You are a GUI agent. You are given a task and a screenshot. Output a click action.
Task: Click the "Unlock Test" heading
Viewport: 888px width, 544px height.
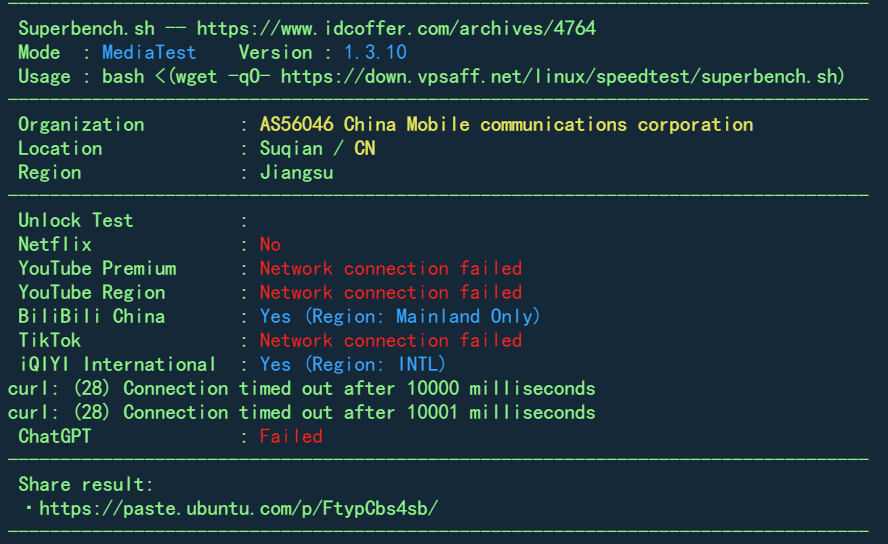point(75,220)
